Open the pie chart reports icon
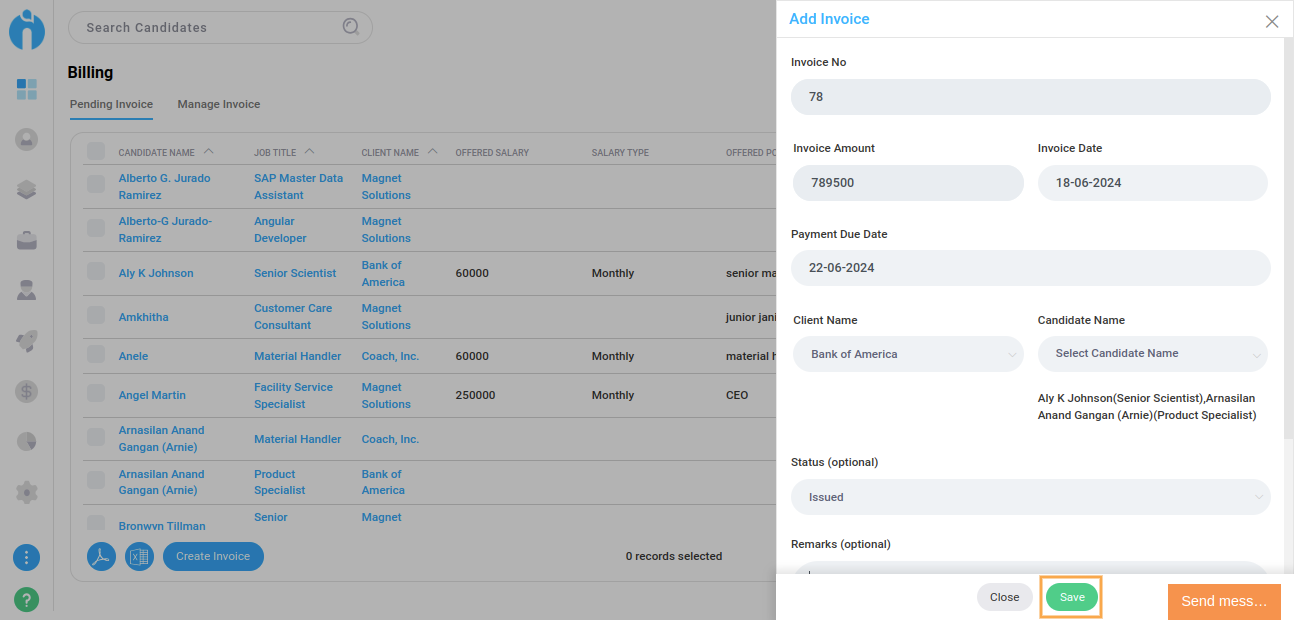This screenshot has height=620, width=1294. coord(27,441)
